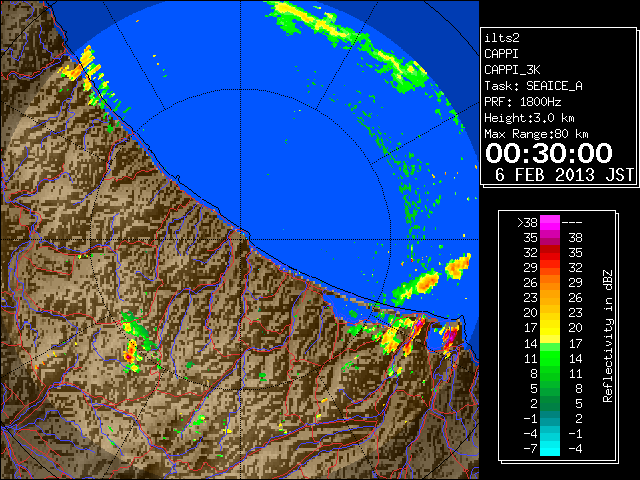The height and width of the screenshot is (480, 640).
Task: Select the '-7' legend value
Action: coord(530,448)
